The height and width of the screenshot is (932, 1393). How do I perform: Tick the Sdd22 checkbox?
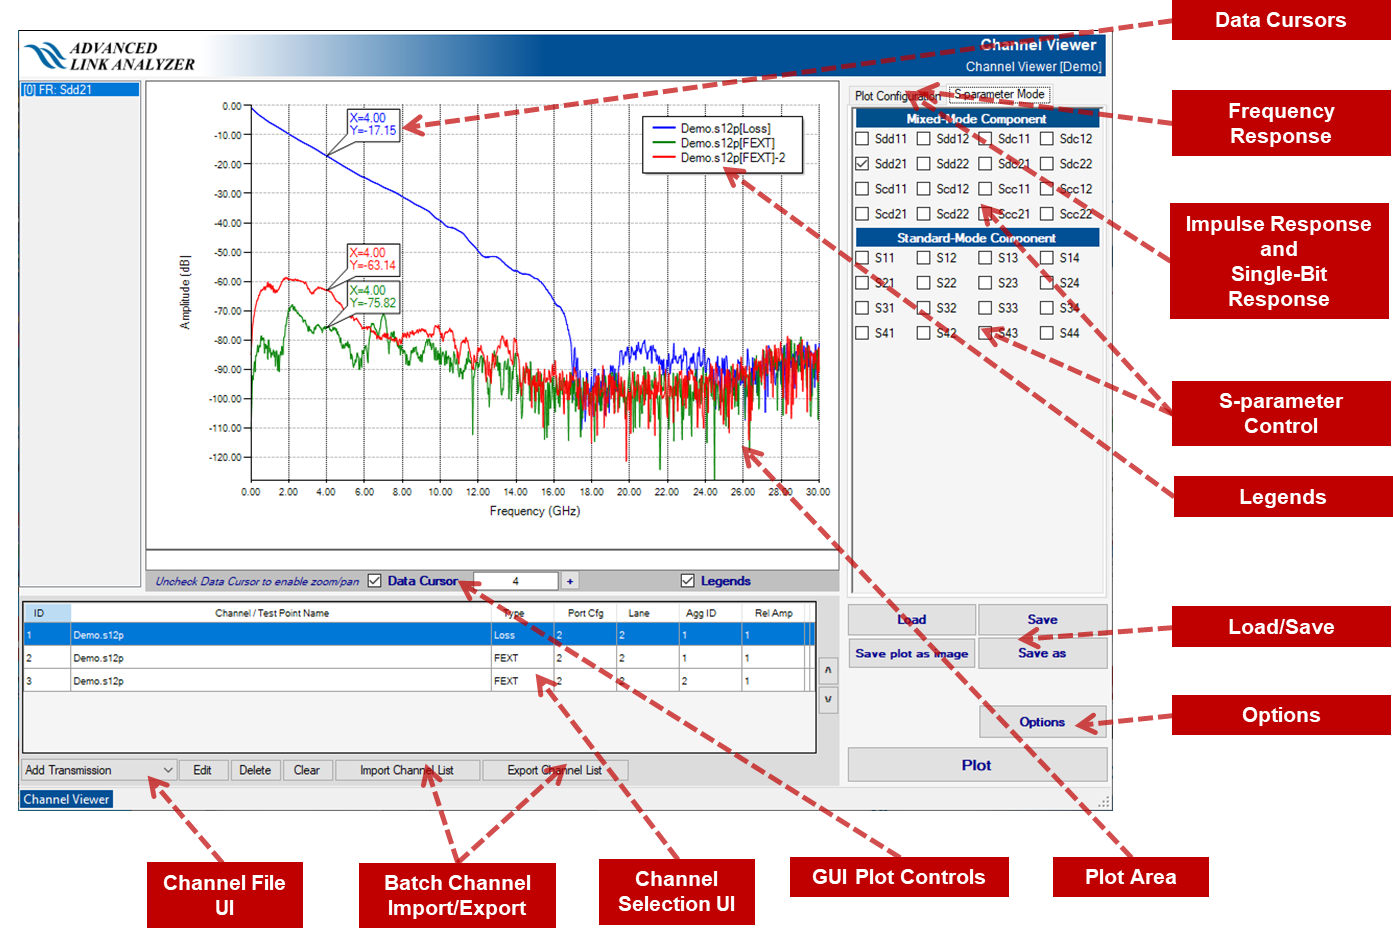pos(924,164)
